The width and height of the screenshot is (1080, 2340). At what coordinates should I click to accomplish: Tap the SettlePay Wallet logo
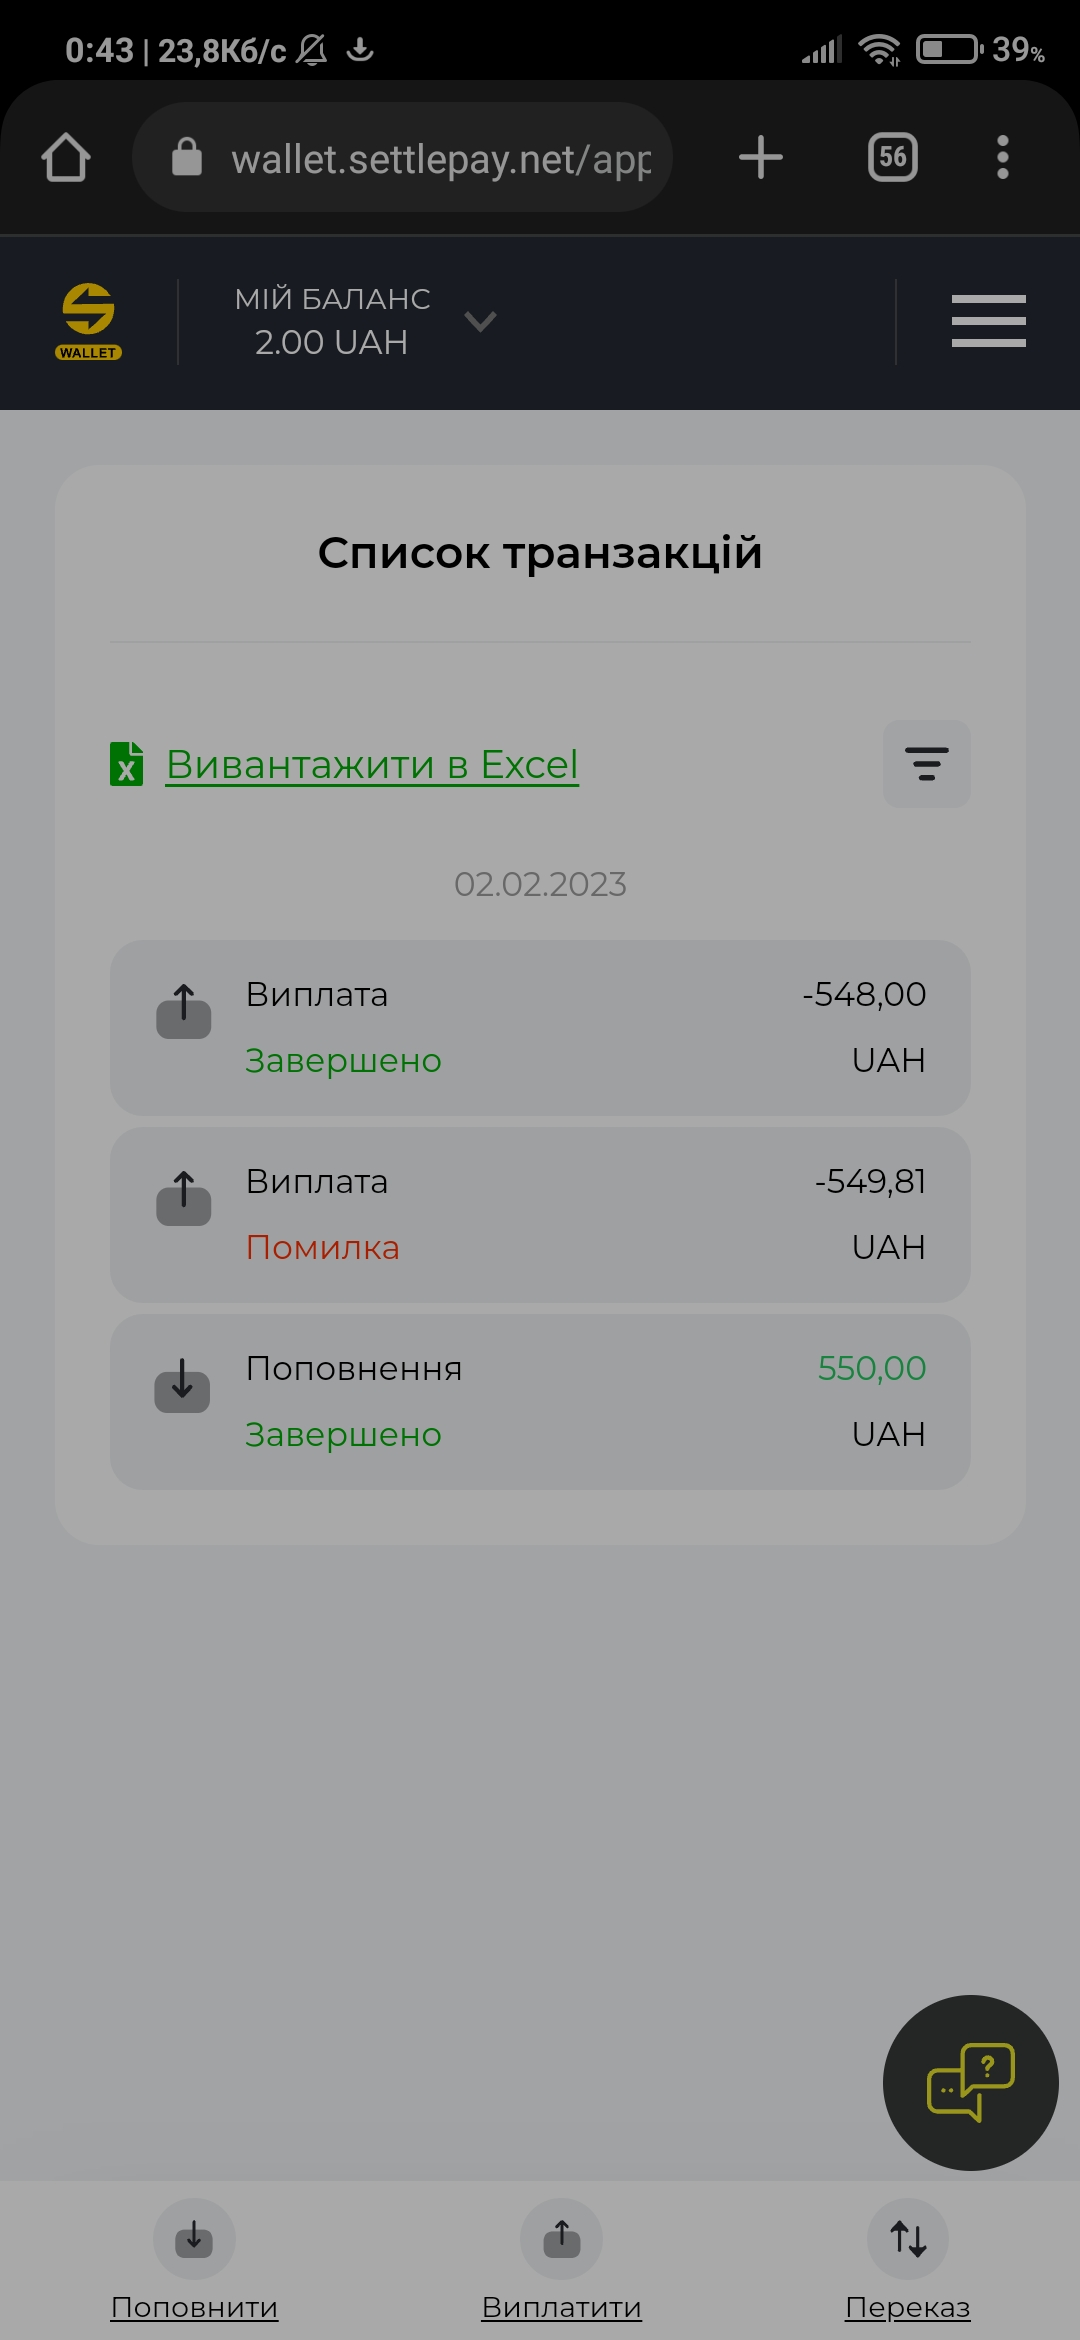click(x=88, y=322)
